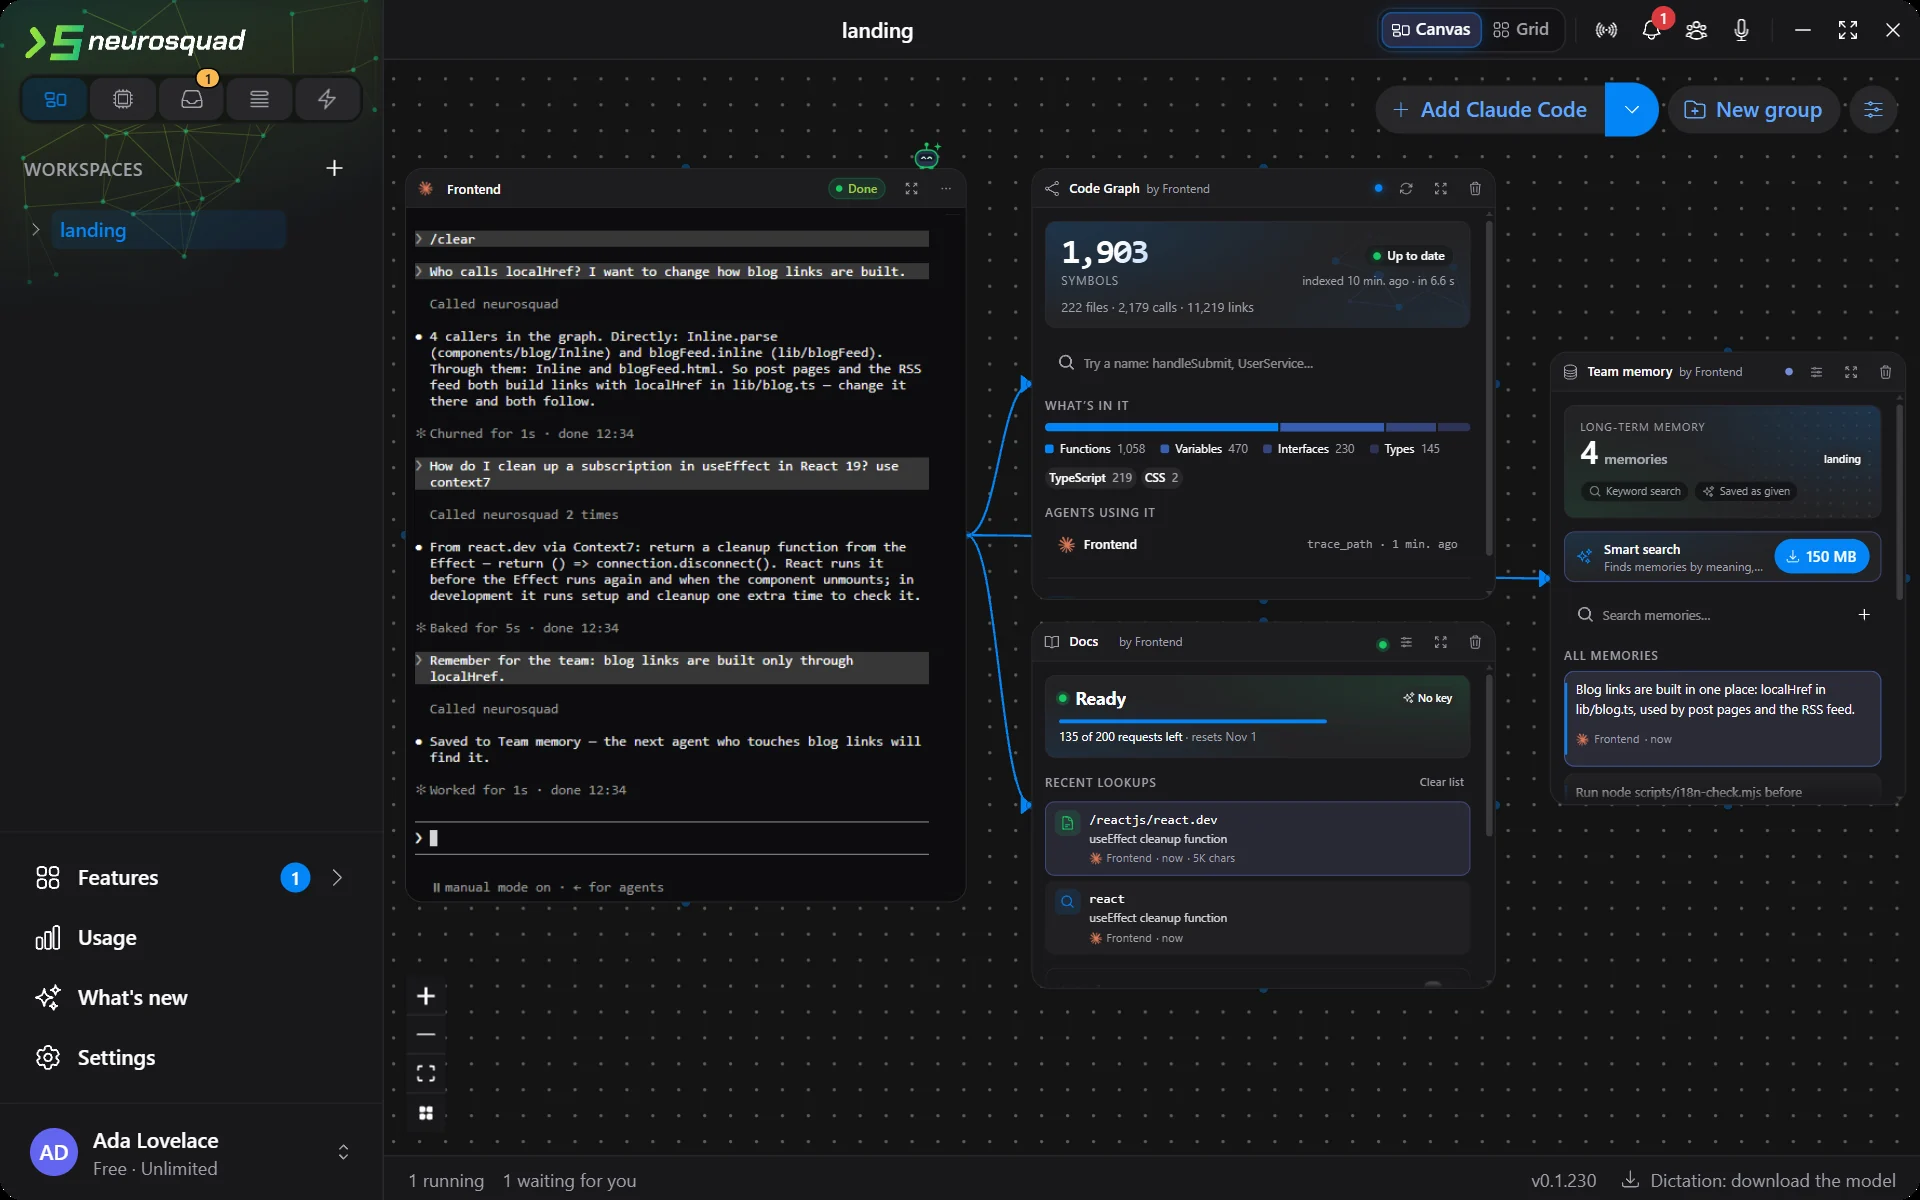1920x1200 pixels.
Task: Select Saved as given chip
Action: tap(1746, 491)
